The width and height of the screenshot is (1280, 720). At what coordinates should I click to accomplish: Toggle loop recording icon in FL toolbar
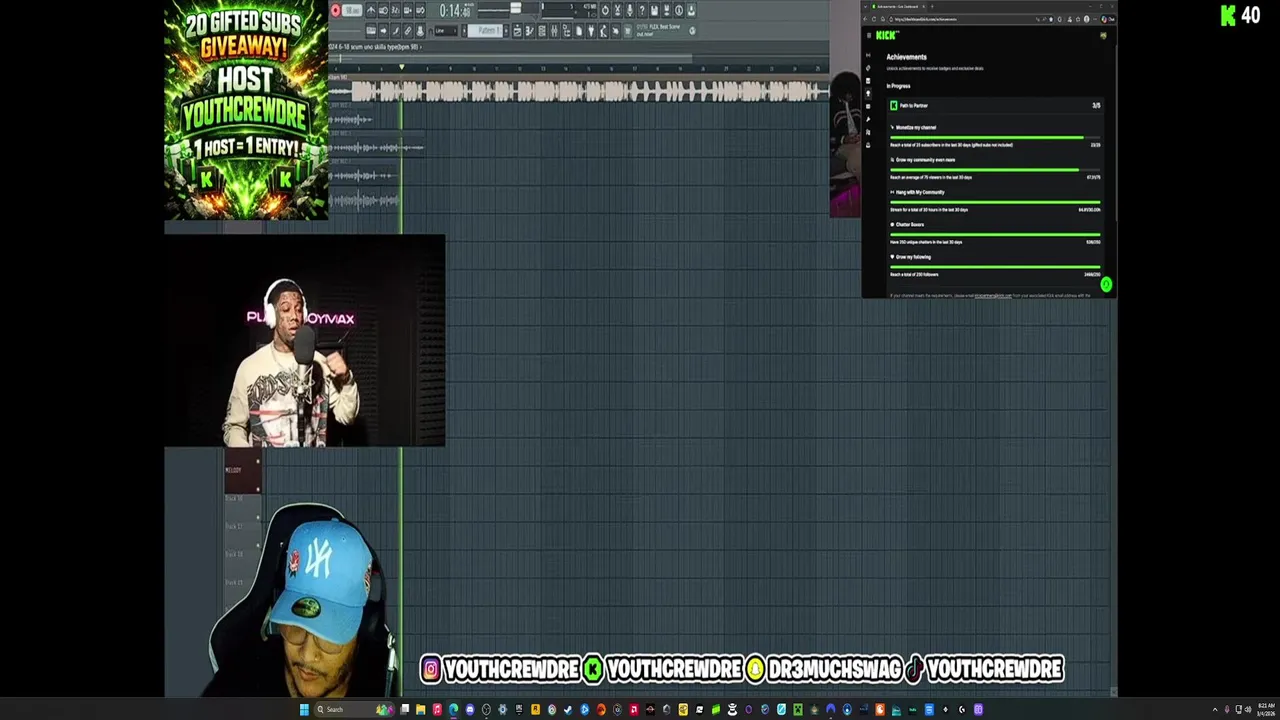pyautogui.click(x=421, y=11)
